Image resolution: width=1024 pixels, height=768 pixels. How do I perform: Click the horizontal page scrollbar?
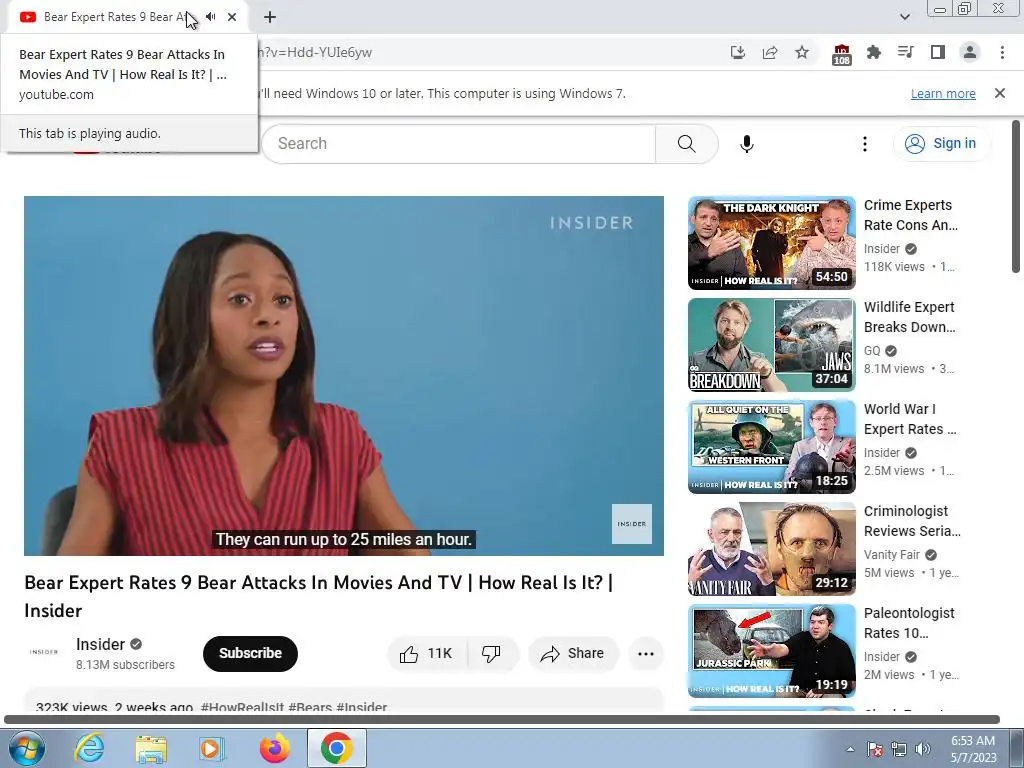coord(502,720)
